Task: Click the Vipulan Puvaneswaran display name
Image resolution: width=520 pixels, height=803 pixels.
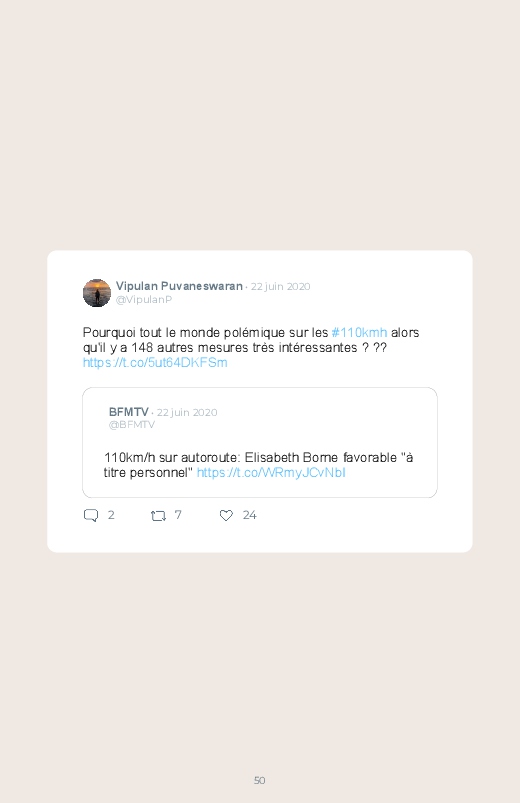Action: click(x=179, y=286)
